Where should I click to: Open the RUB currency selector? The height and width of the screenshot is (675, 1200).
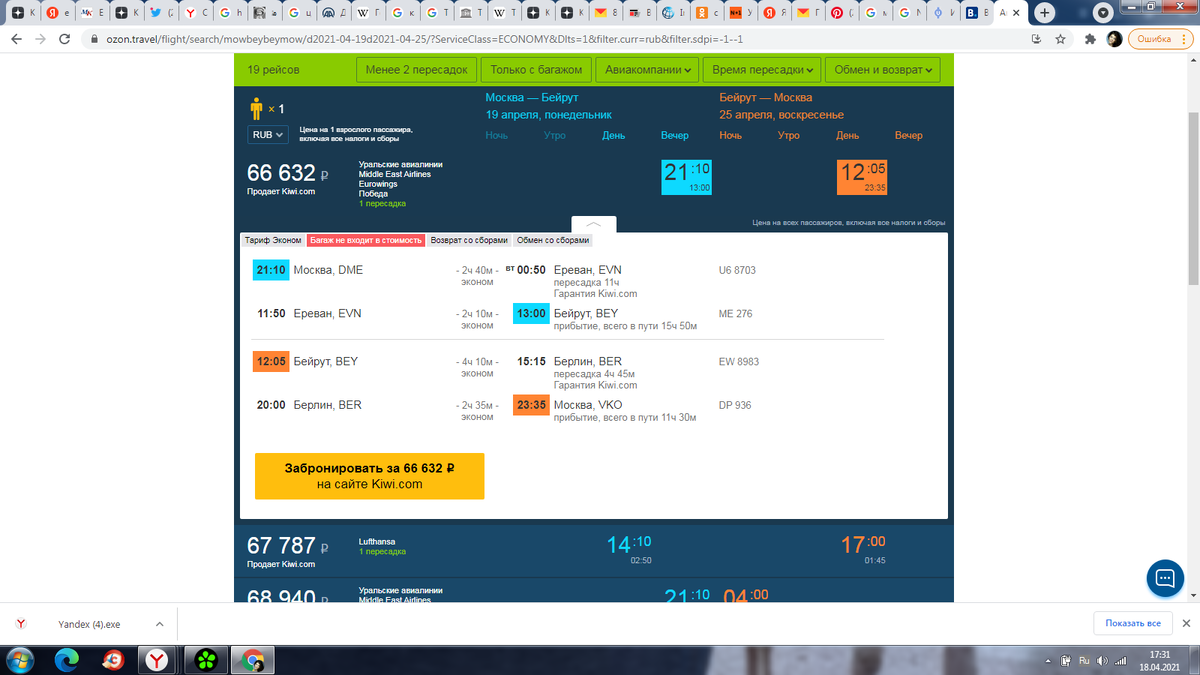tap(268, 134)
